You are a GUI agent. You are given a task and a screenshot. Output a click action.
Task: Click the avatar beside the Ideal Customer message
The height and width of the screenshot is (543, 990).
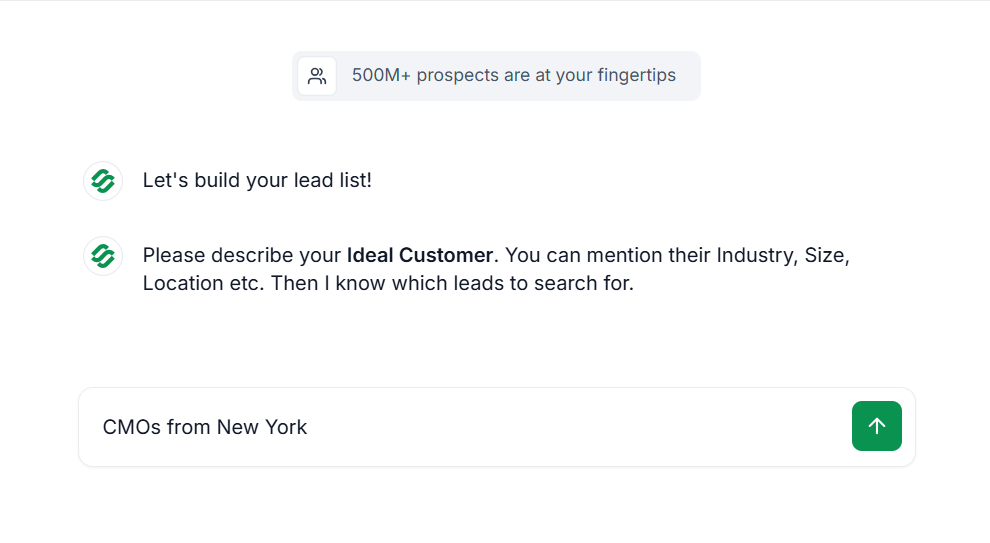103,256
